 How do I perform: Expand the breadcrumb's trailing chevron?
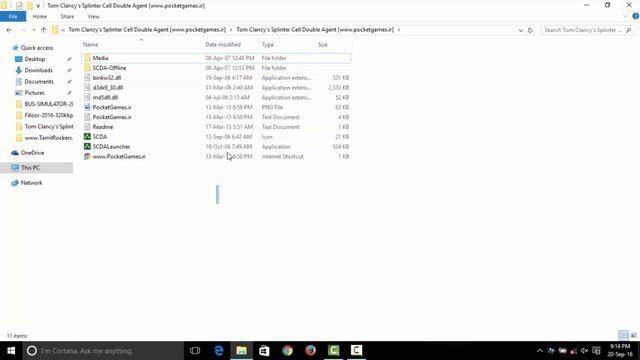point(399,30)
